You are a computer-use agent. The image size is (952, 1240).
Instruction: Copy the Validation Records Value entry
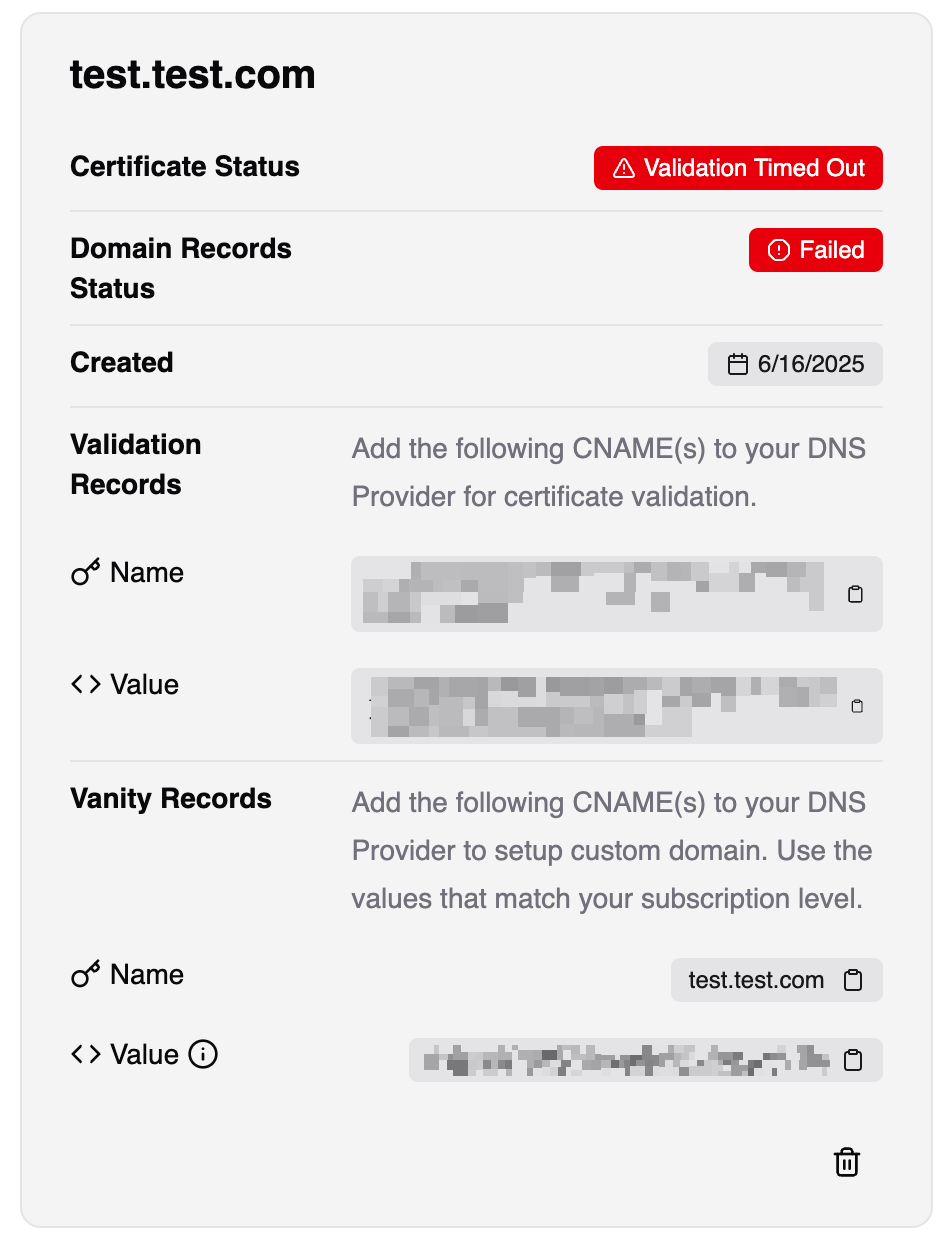point(857,706)
